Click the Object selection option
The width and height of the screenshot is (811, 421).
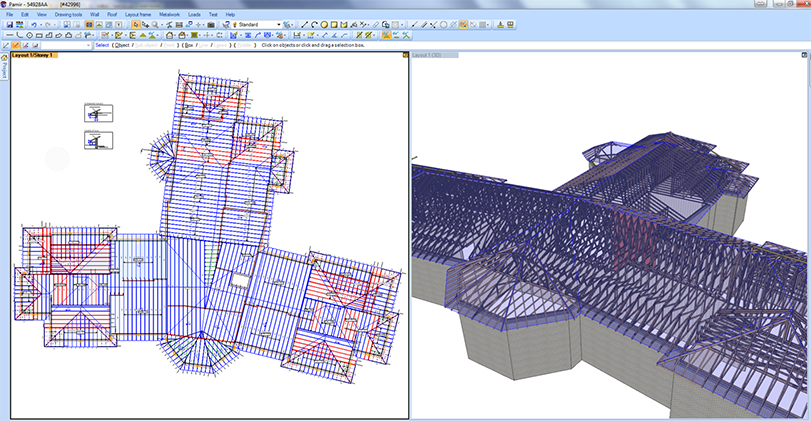(x=122, y=46)
